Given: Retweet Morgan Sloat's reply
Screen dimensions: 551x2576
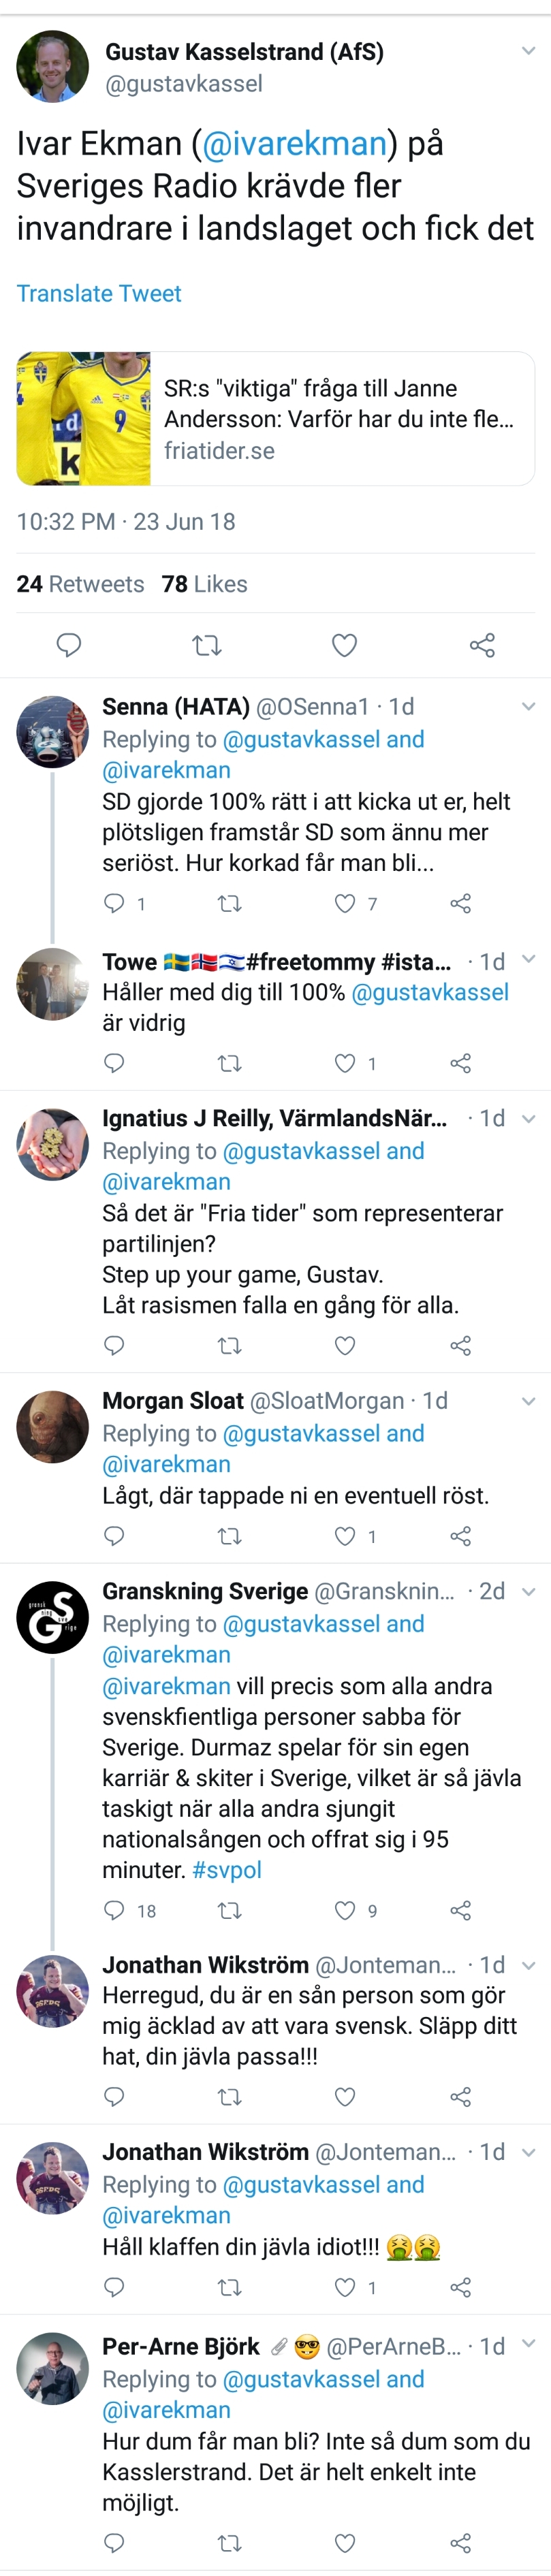Looking at the screenshot, I should pyautogui.click(x=230, y=1535).
